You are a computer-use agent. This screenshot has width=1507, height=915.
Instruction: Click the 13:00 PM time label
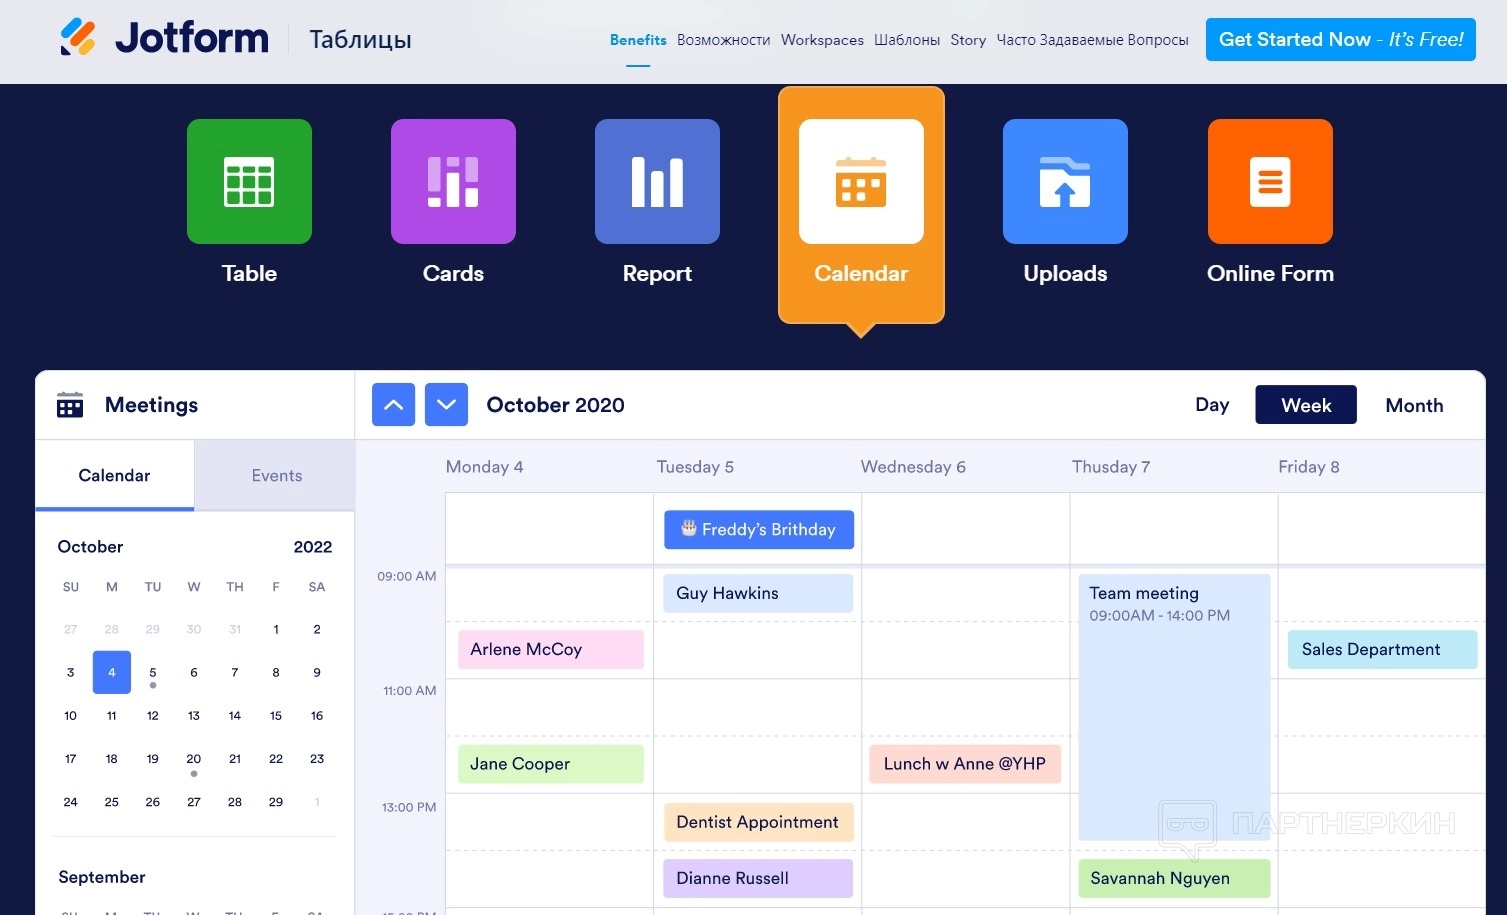click(x=409, y=807)
